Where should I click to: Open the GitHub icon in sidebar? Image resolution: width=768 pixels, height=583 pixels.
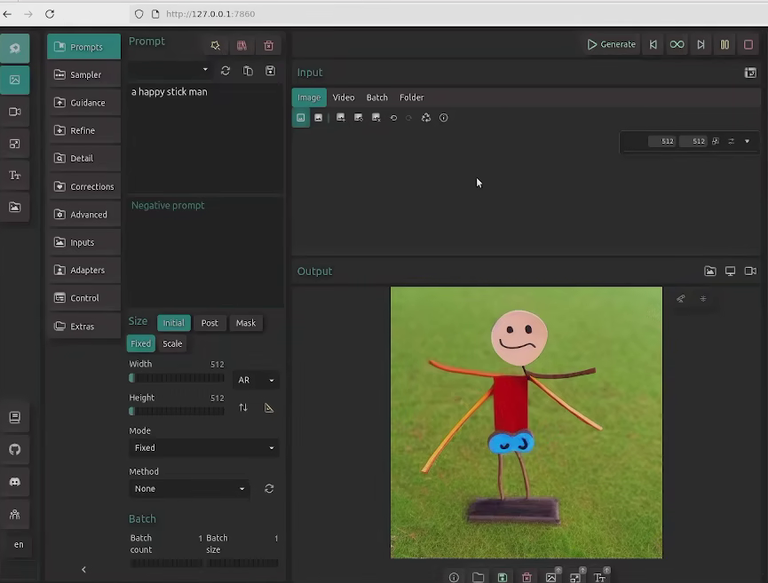click(x=15, y=449)
